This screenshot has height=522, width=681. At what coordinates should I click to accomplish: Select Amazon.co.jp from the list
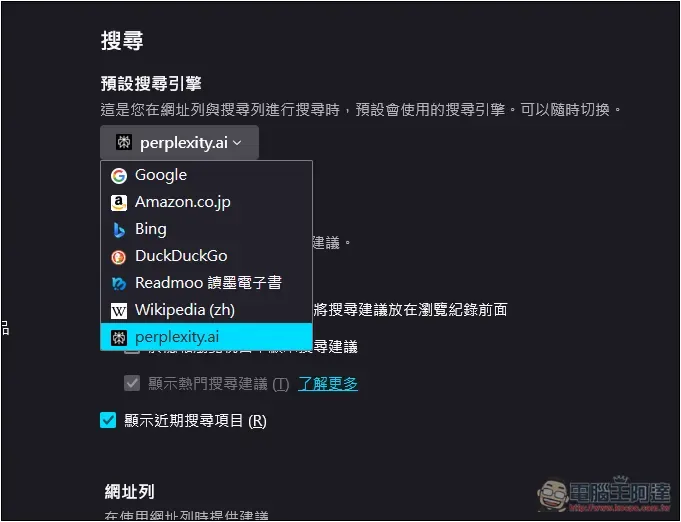pos(206,202)
